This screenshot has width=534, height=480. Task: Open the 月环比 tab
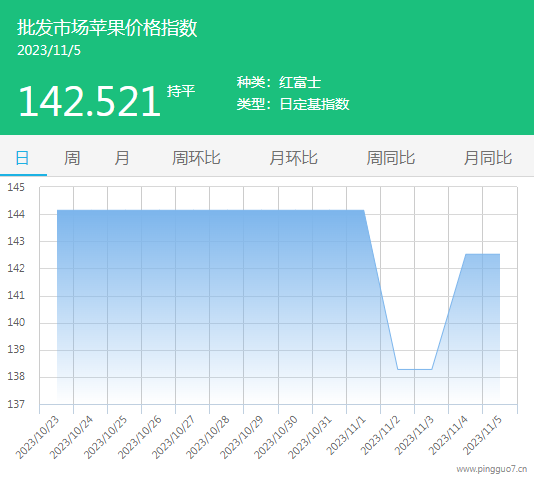point(294,158)
